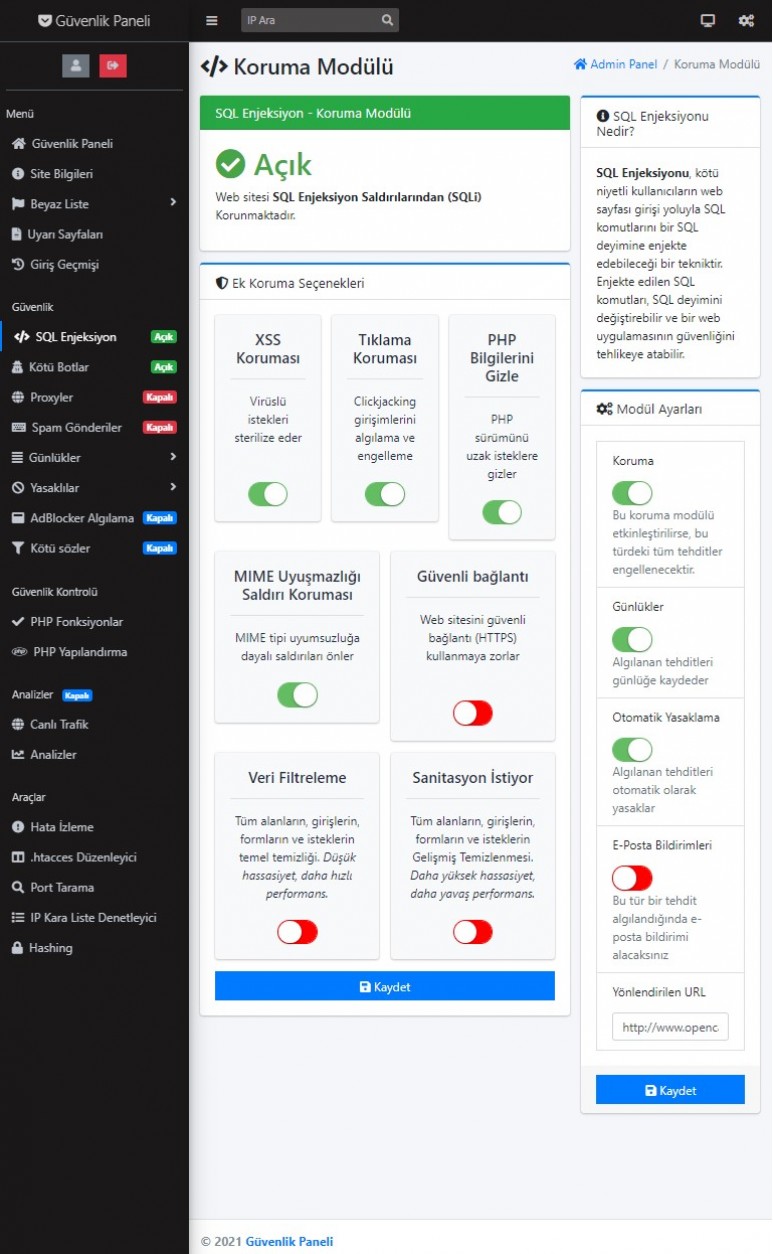
Task: Click the Güvenlik Paneli footer link
Action: click(289, 1241)
